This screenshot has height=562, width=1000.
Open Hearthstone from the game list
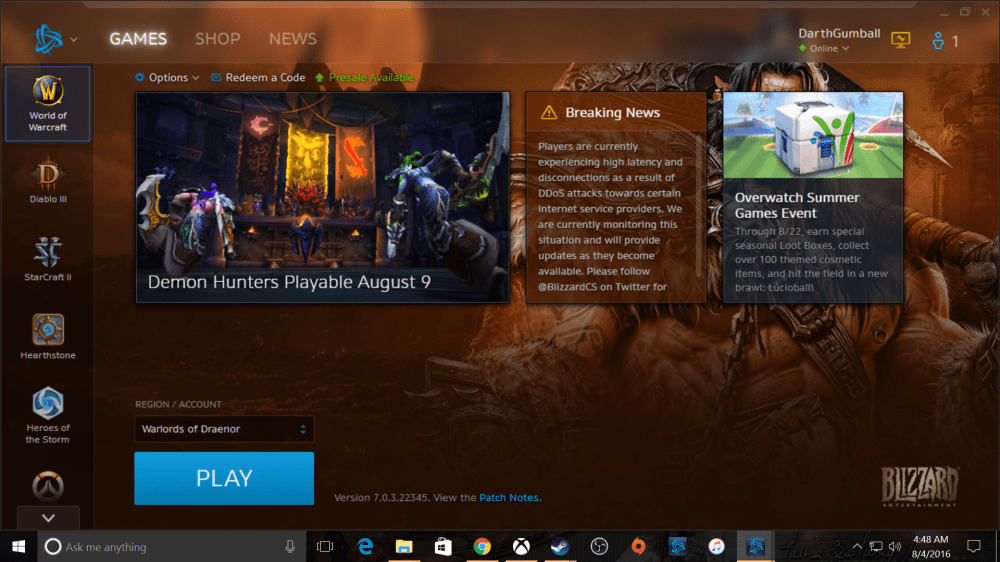[x=47, y=336]
